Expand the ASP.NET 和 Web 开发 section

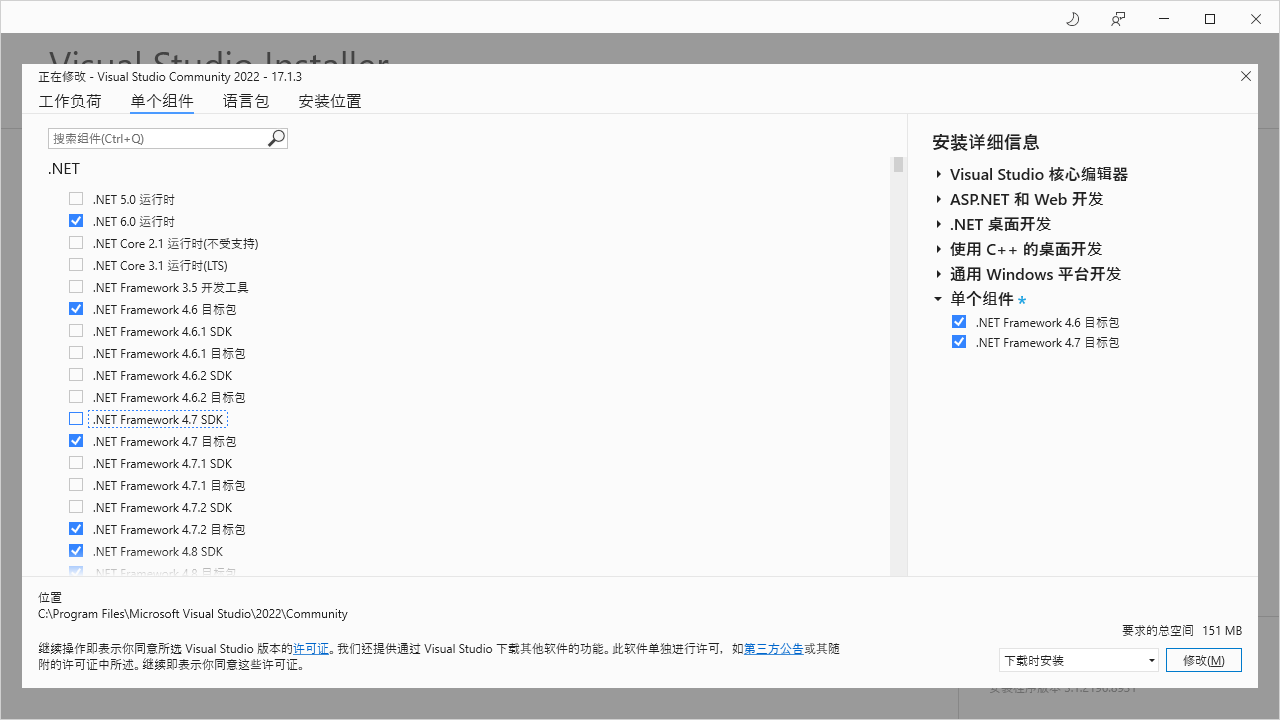938,199
